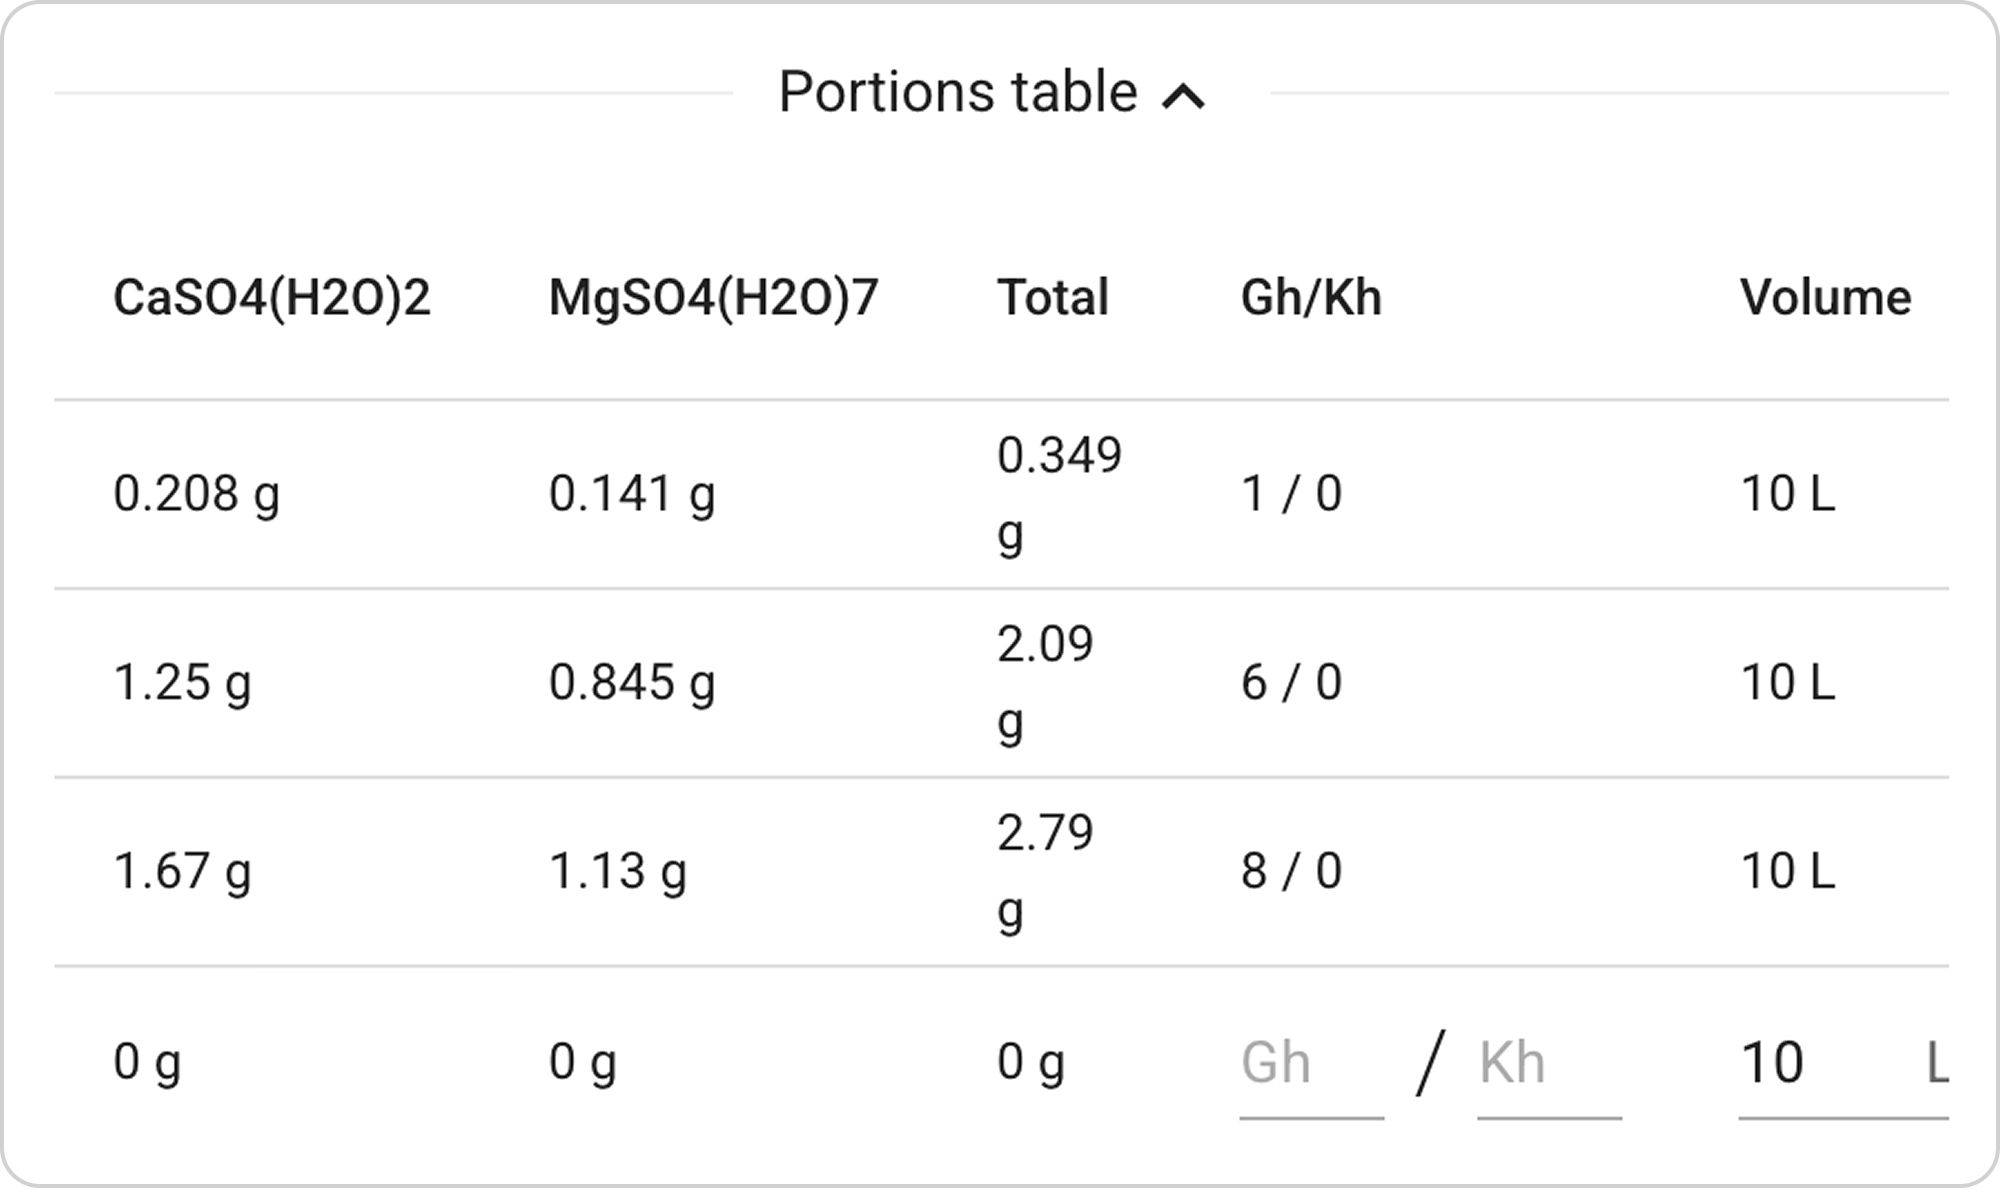The image size is (2000, 1188).
Task: Click the 8 / 0 Gh/Kh value
Action: [1291, 871]
